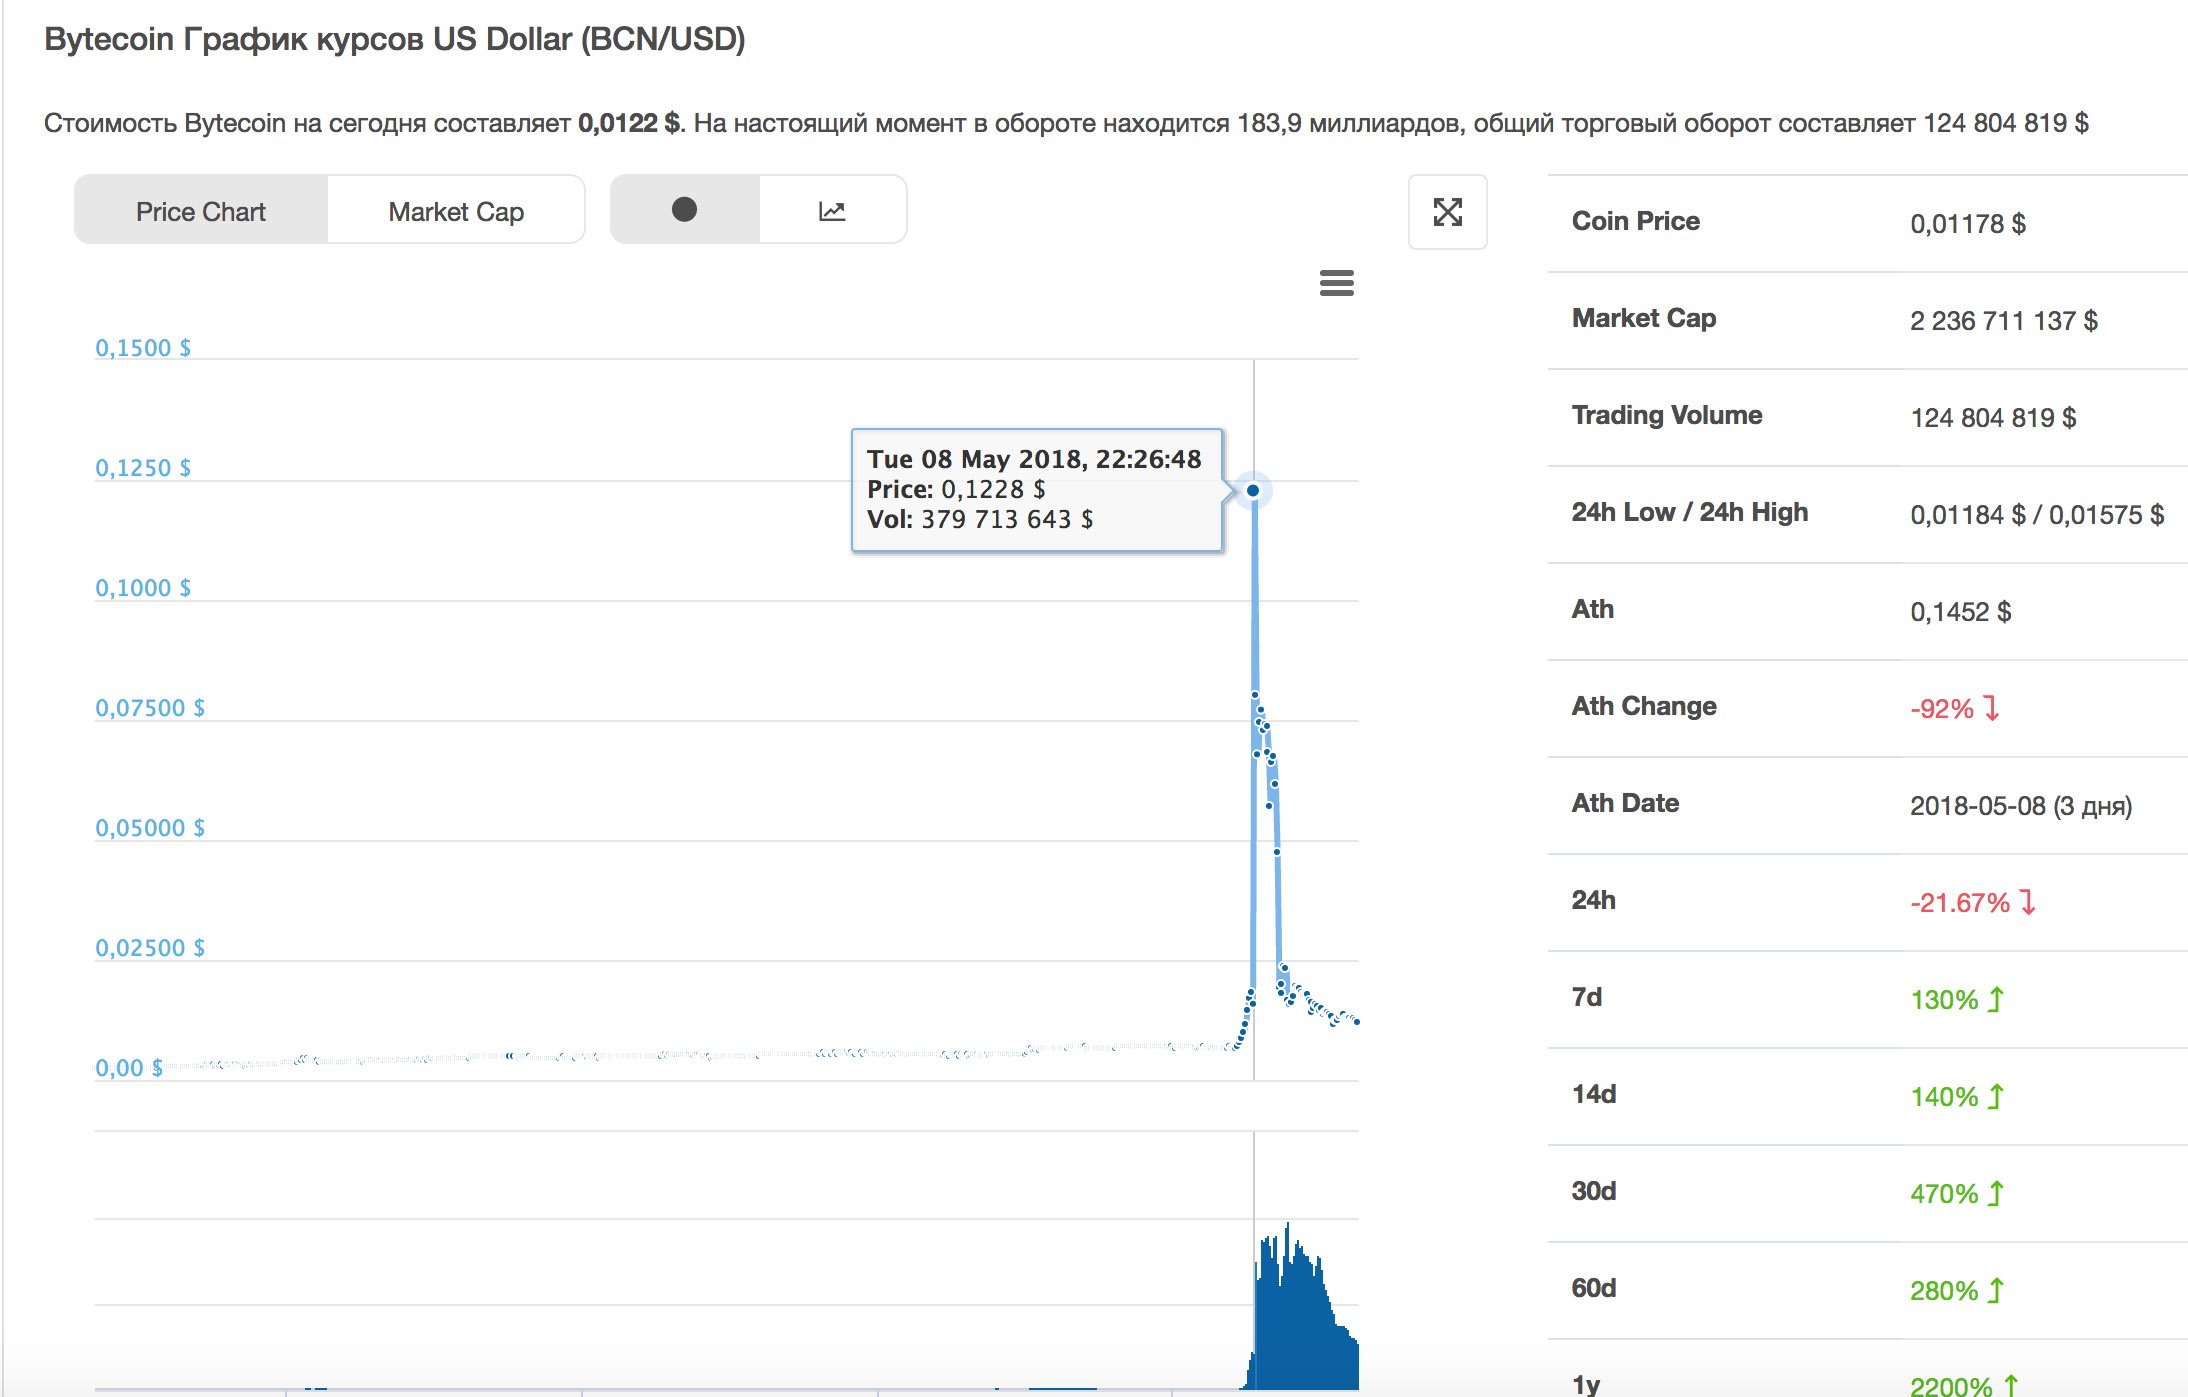This screenshot has width=2188, height=1397.
Task: Click the 24h change -21.67% value
Action: 1972,903
